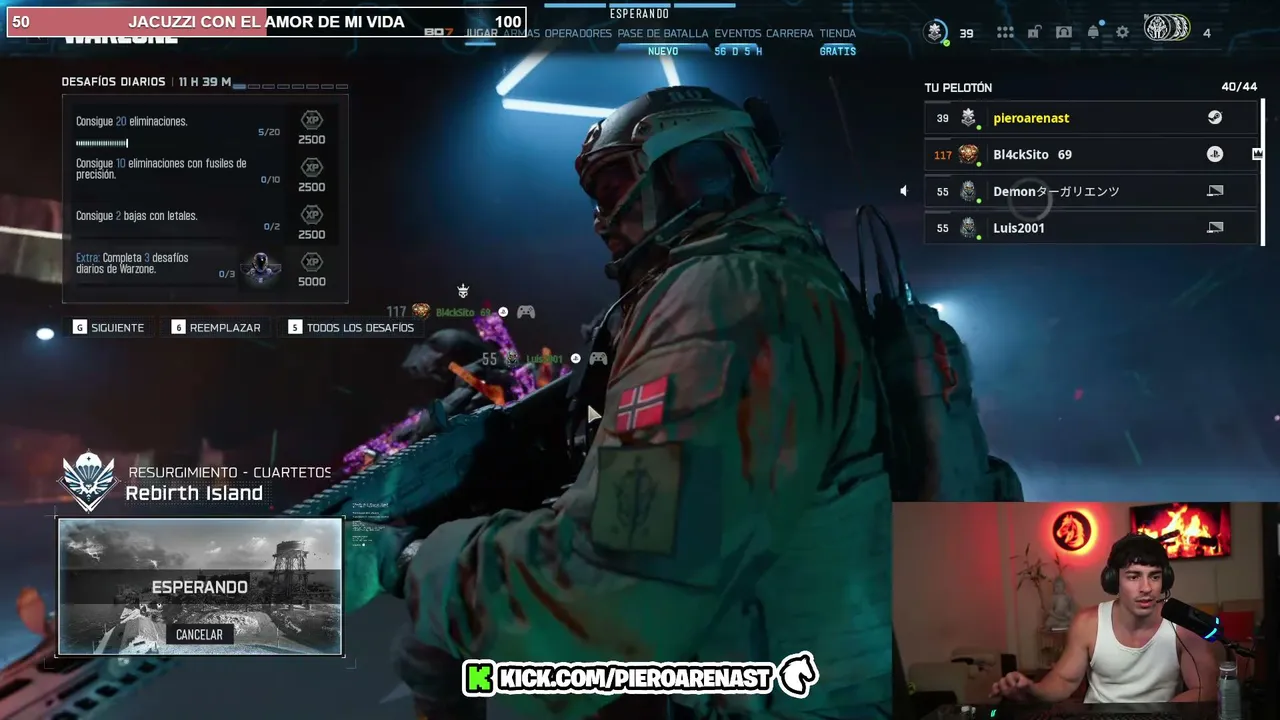Click the crowned skull icon above Bl4ckSito's nameplate

tap(463, 291)
